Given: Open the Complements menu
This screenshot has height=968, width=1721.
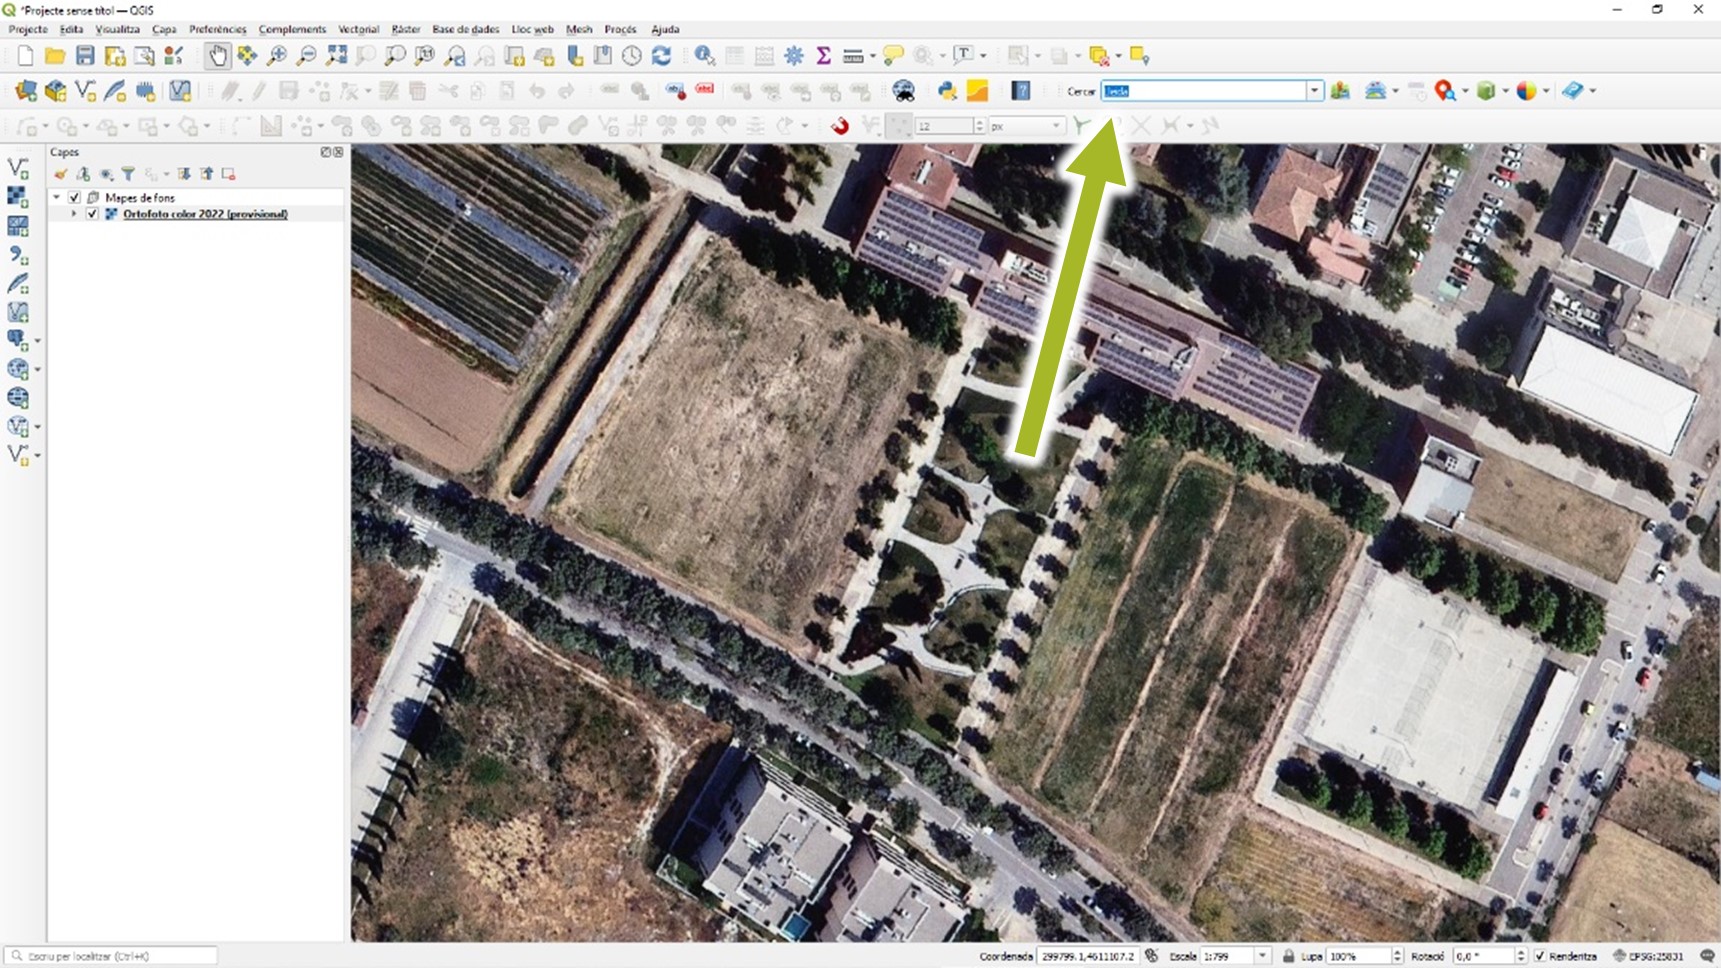Looking at the screenshot, I should 292,29.
